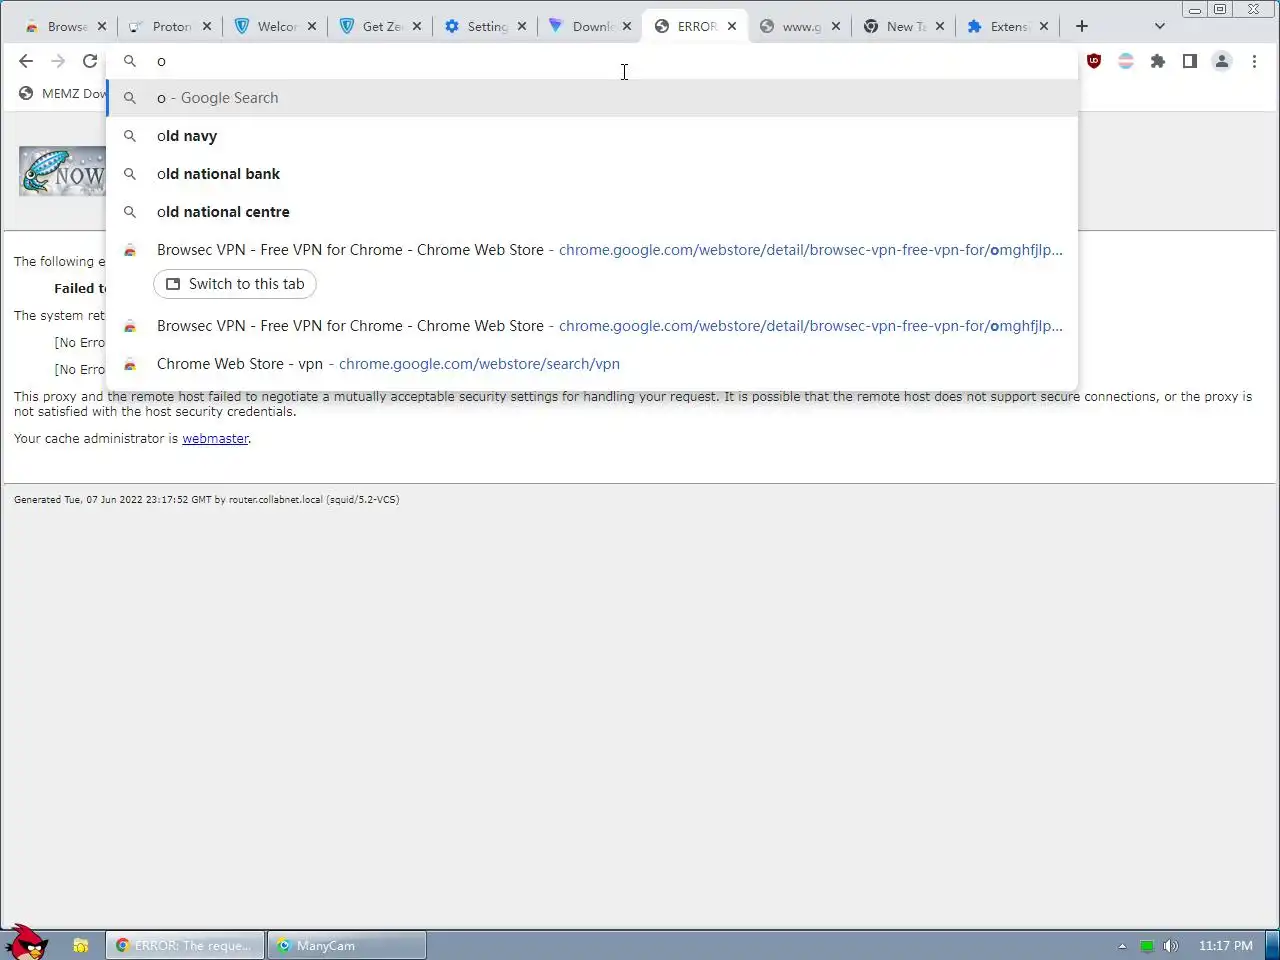This screenshot has width=1280, height=960.
Task: Open the Extensions puzzle piece menu
Action: pyautogui.click(x=1158, y=61)
